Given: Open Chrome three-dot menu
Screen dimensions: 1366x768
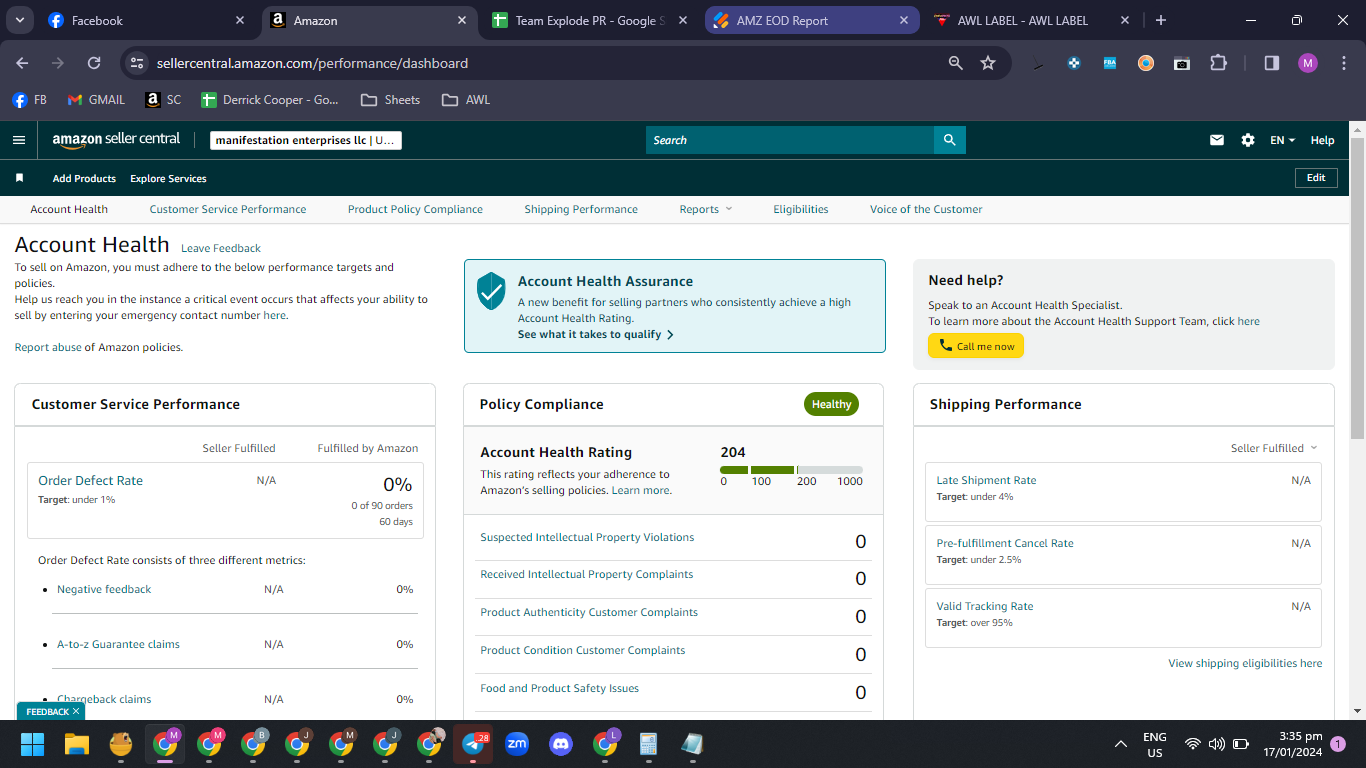Looking at the screenshot, I should tap(1344, 63).
